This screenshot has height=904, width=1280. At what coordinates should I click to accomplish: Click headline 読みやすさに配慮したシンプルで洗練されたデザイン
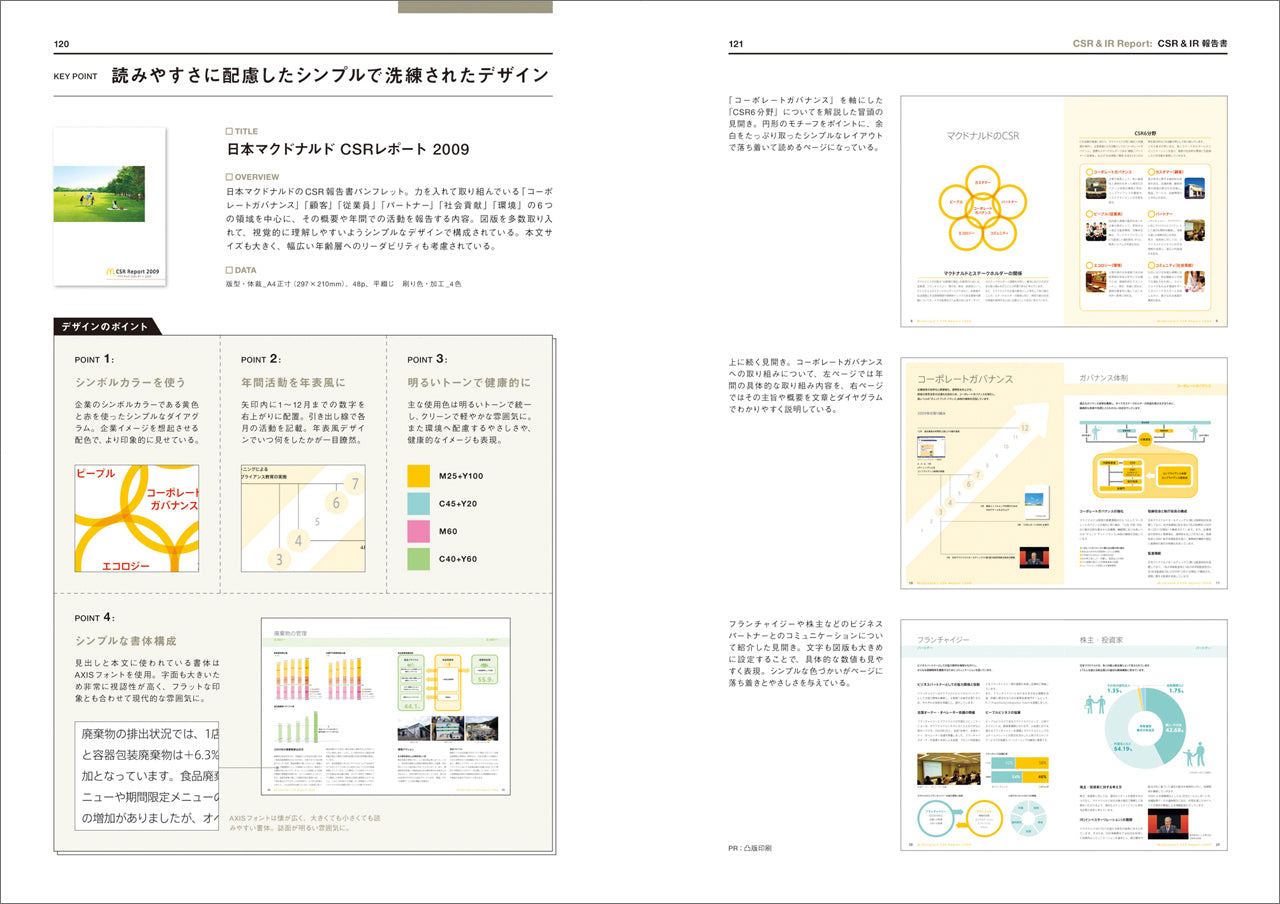tap(331, 75)
